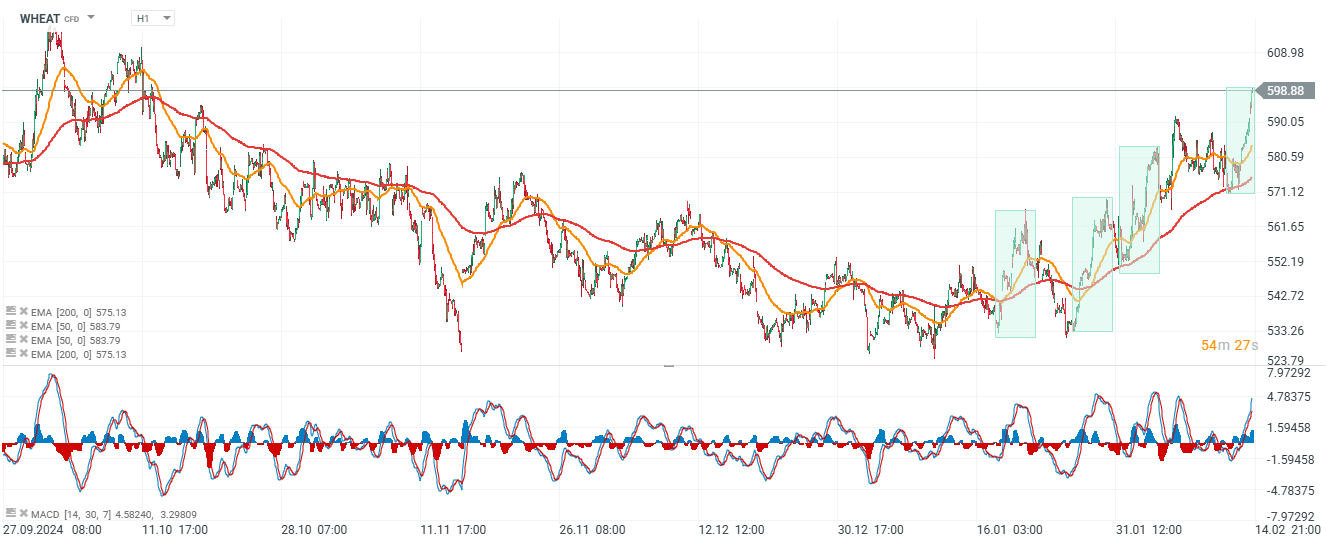Click the 31.01 12:00 time axis label
The width and height of the screenshot is (1327, 547).
pos(1149,529)
